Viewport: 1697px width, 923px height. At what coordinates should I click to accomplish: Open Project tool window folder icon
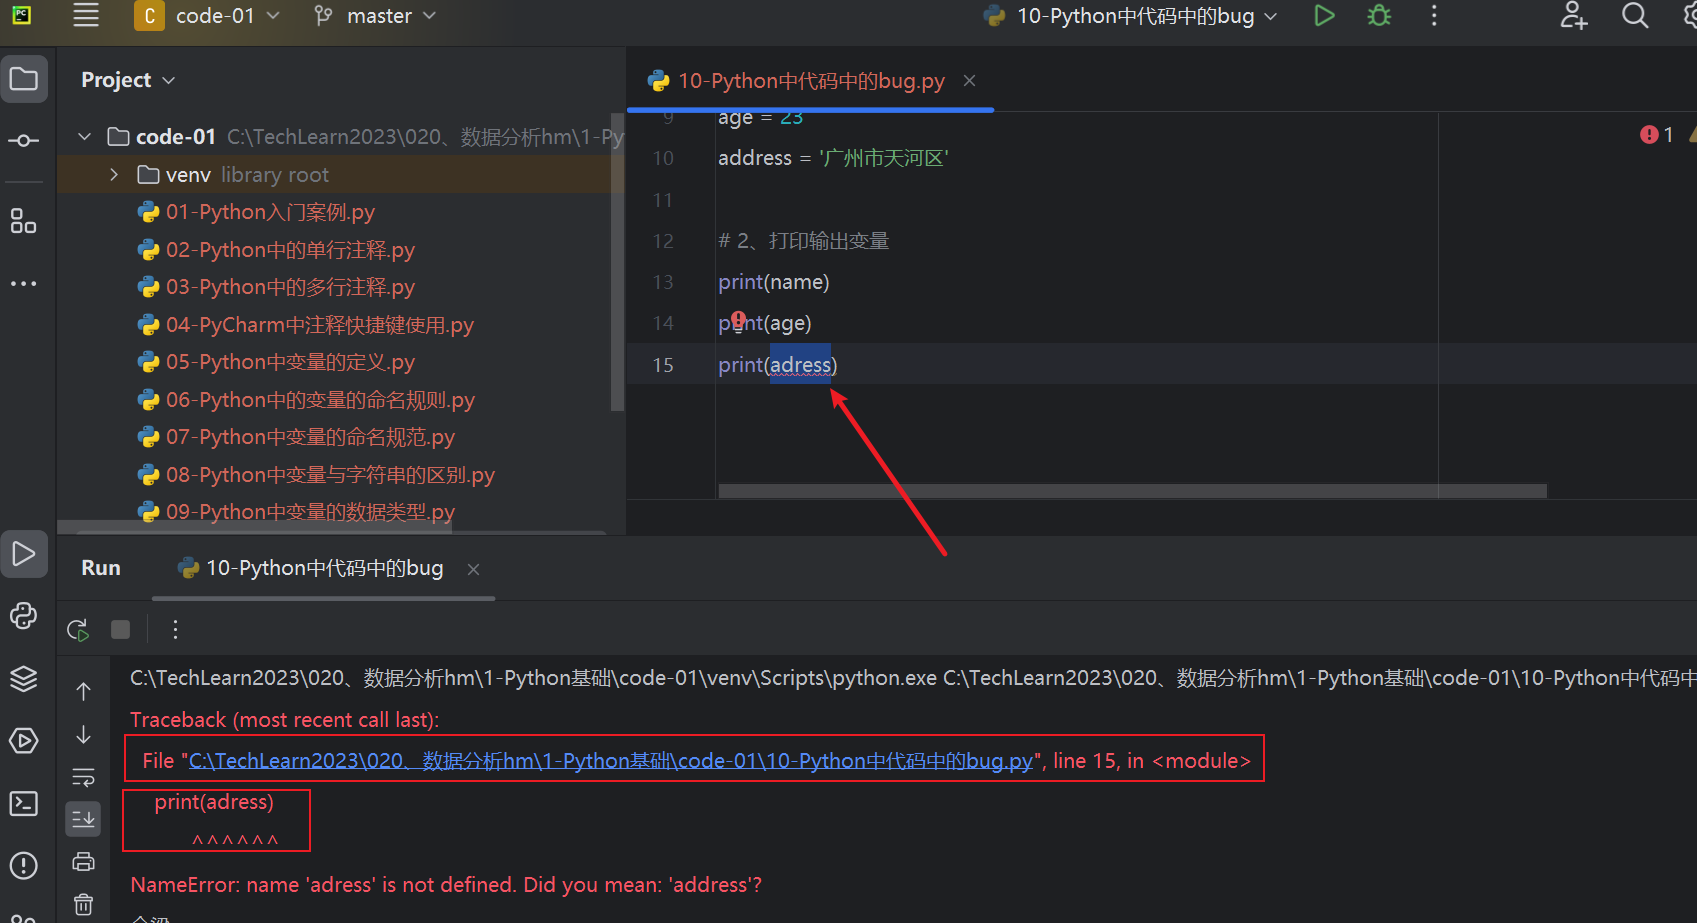click(24, 79)
